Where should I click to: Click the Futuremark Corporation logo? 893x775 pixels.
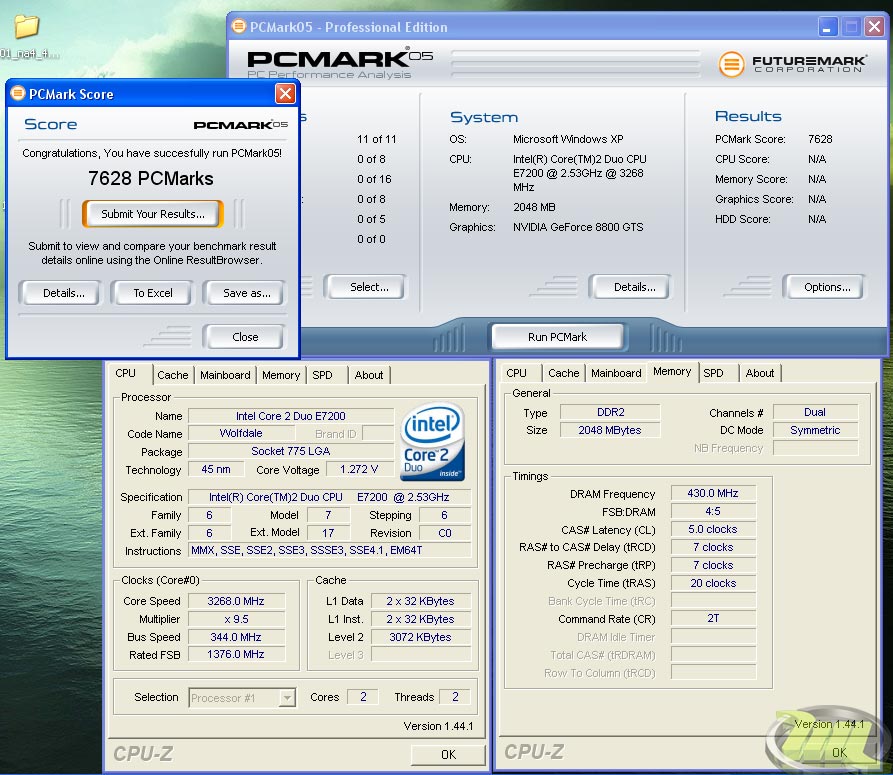tap(792, 64)
